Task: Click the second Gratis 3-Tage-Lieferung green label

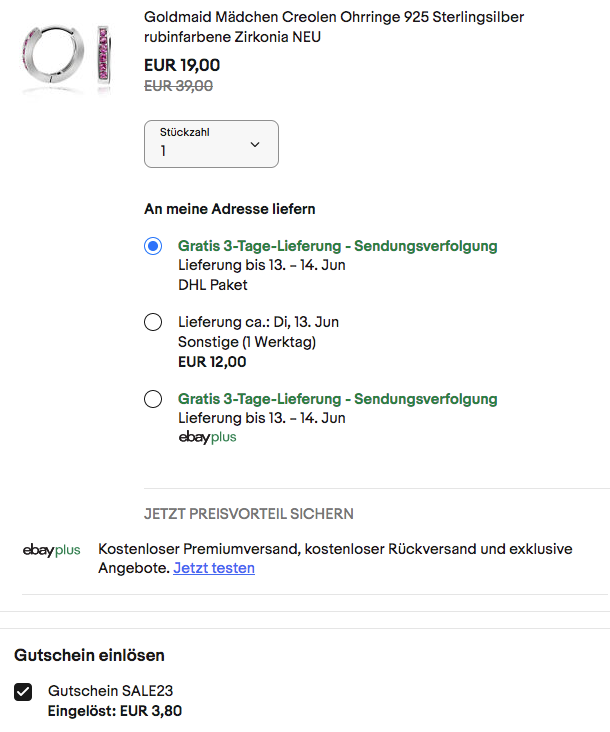Action: coord(337,399)
